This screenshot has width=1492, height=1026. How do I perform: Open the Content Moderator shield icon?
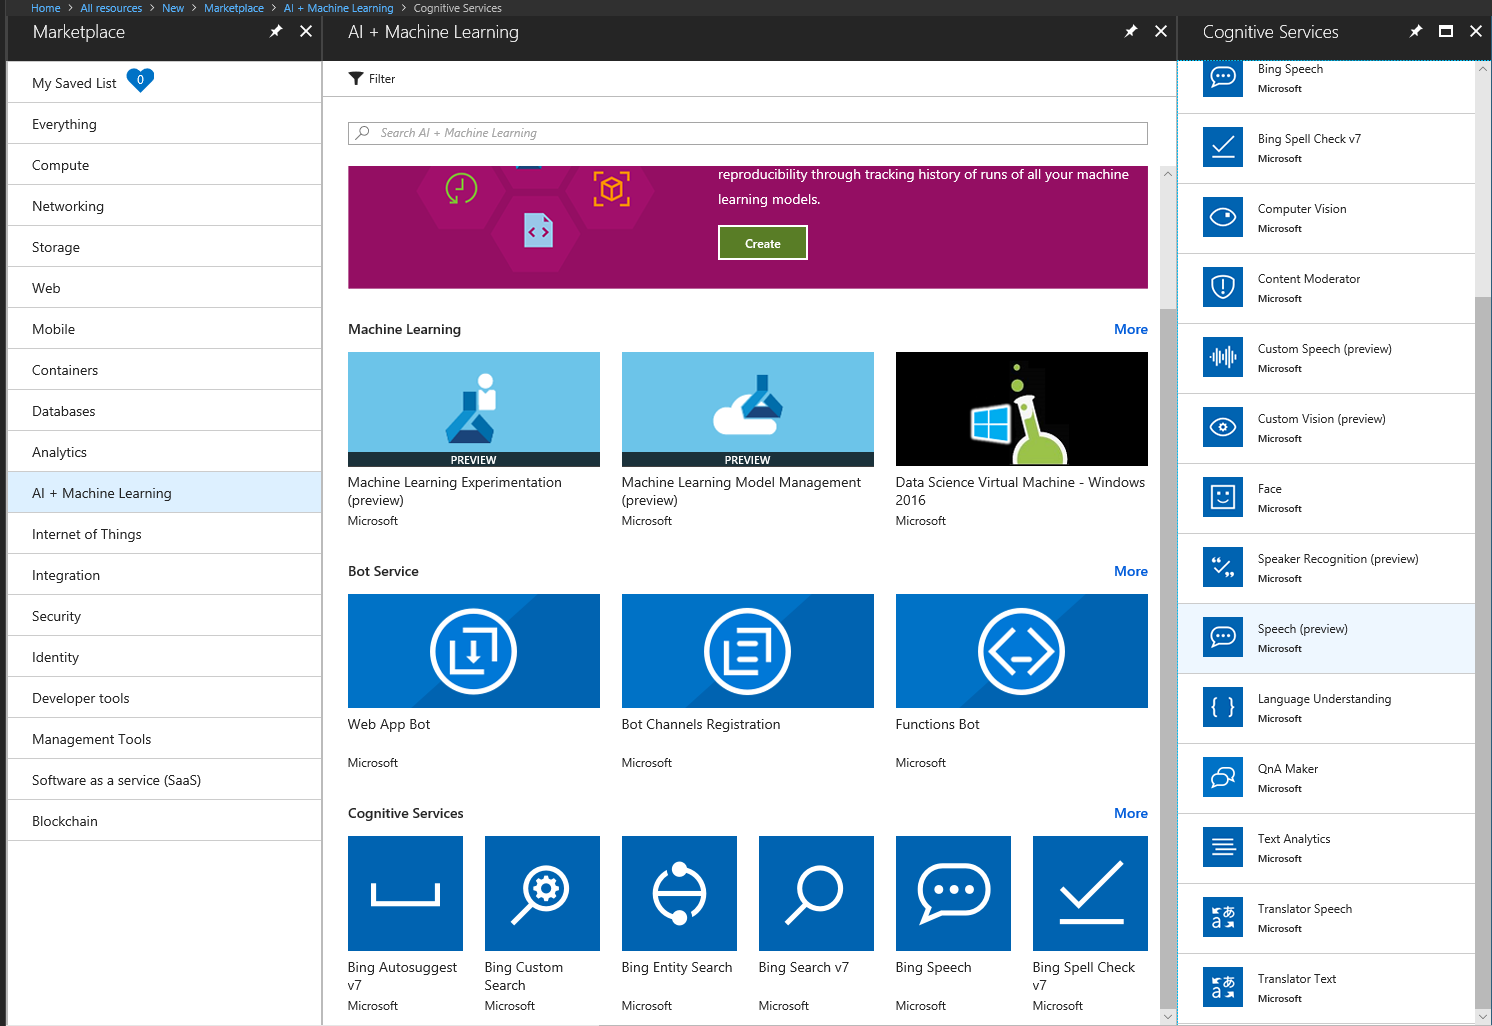pos(1223,287)
